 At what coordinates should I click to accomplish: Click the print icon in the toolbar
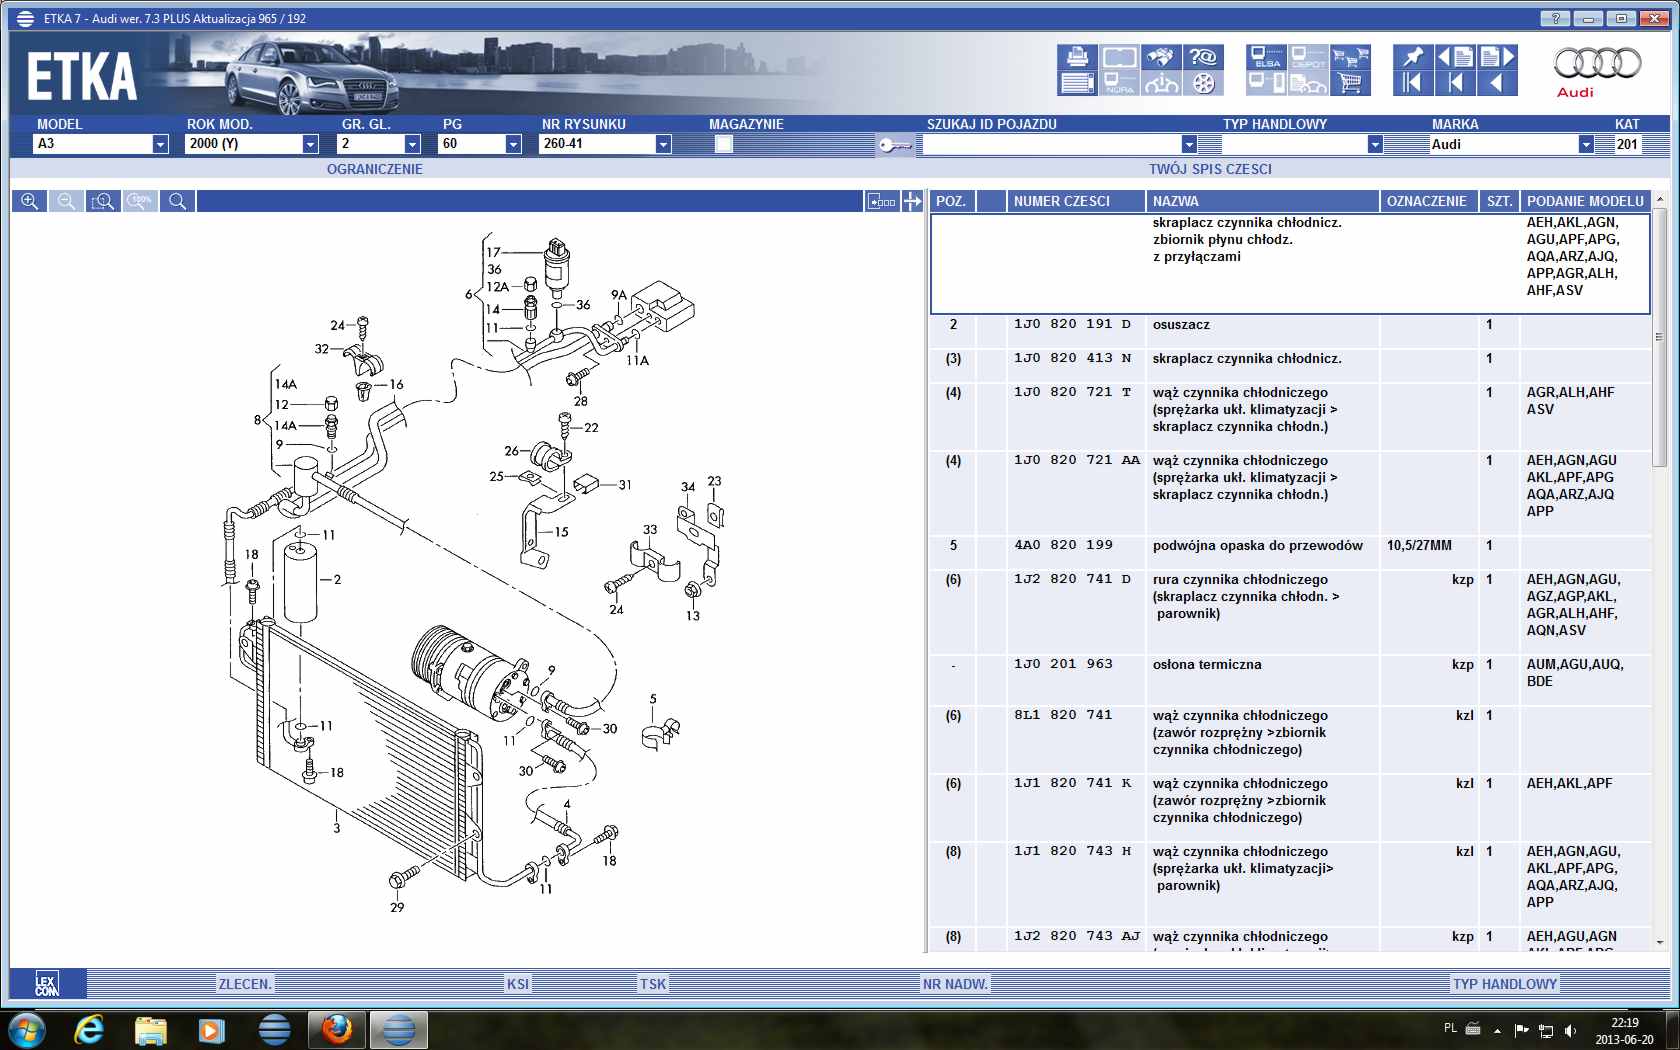click(x=1077, y=57)
